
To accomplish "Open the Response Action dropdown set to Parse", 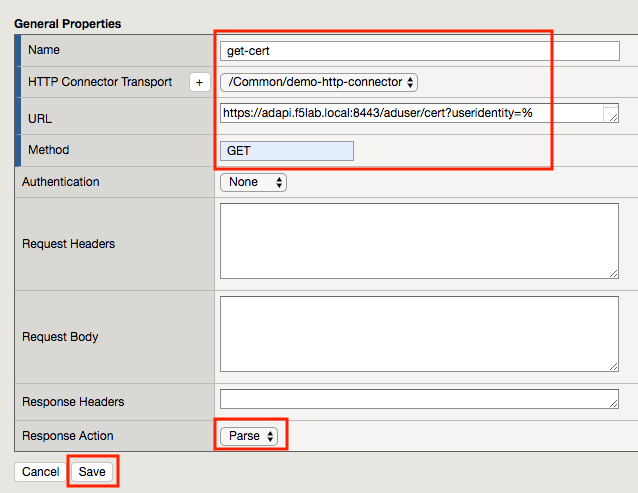I will pyautogui.click(x=249, y=436).
